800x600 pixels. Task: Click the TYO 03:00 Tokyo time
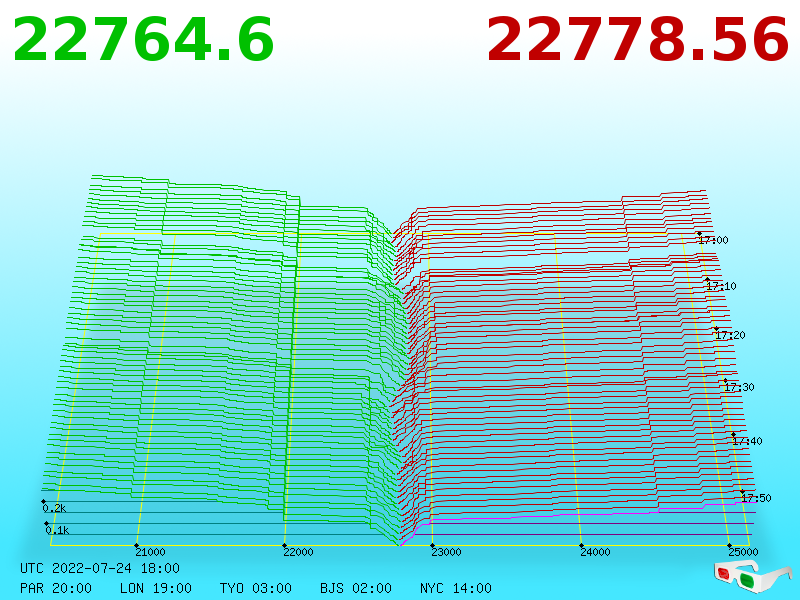pyautogui.click(x=256, y=588)
